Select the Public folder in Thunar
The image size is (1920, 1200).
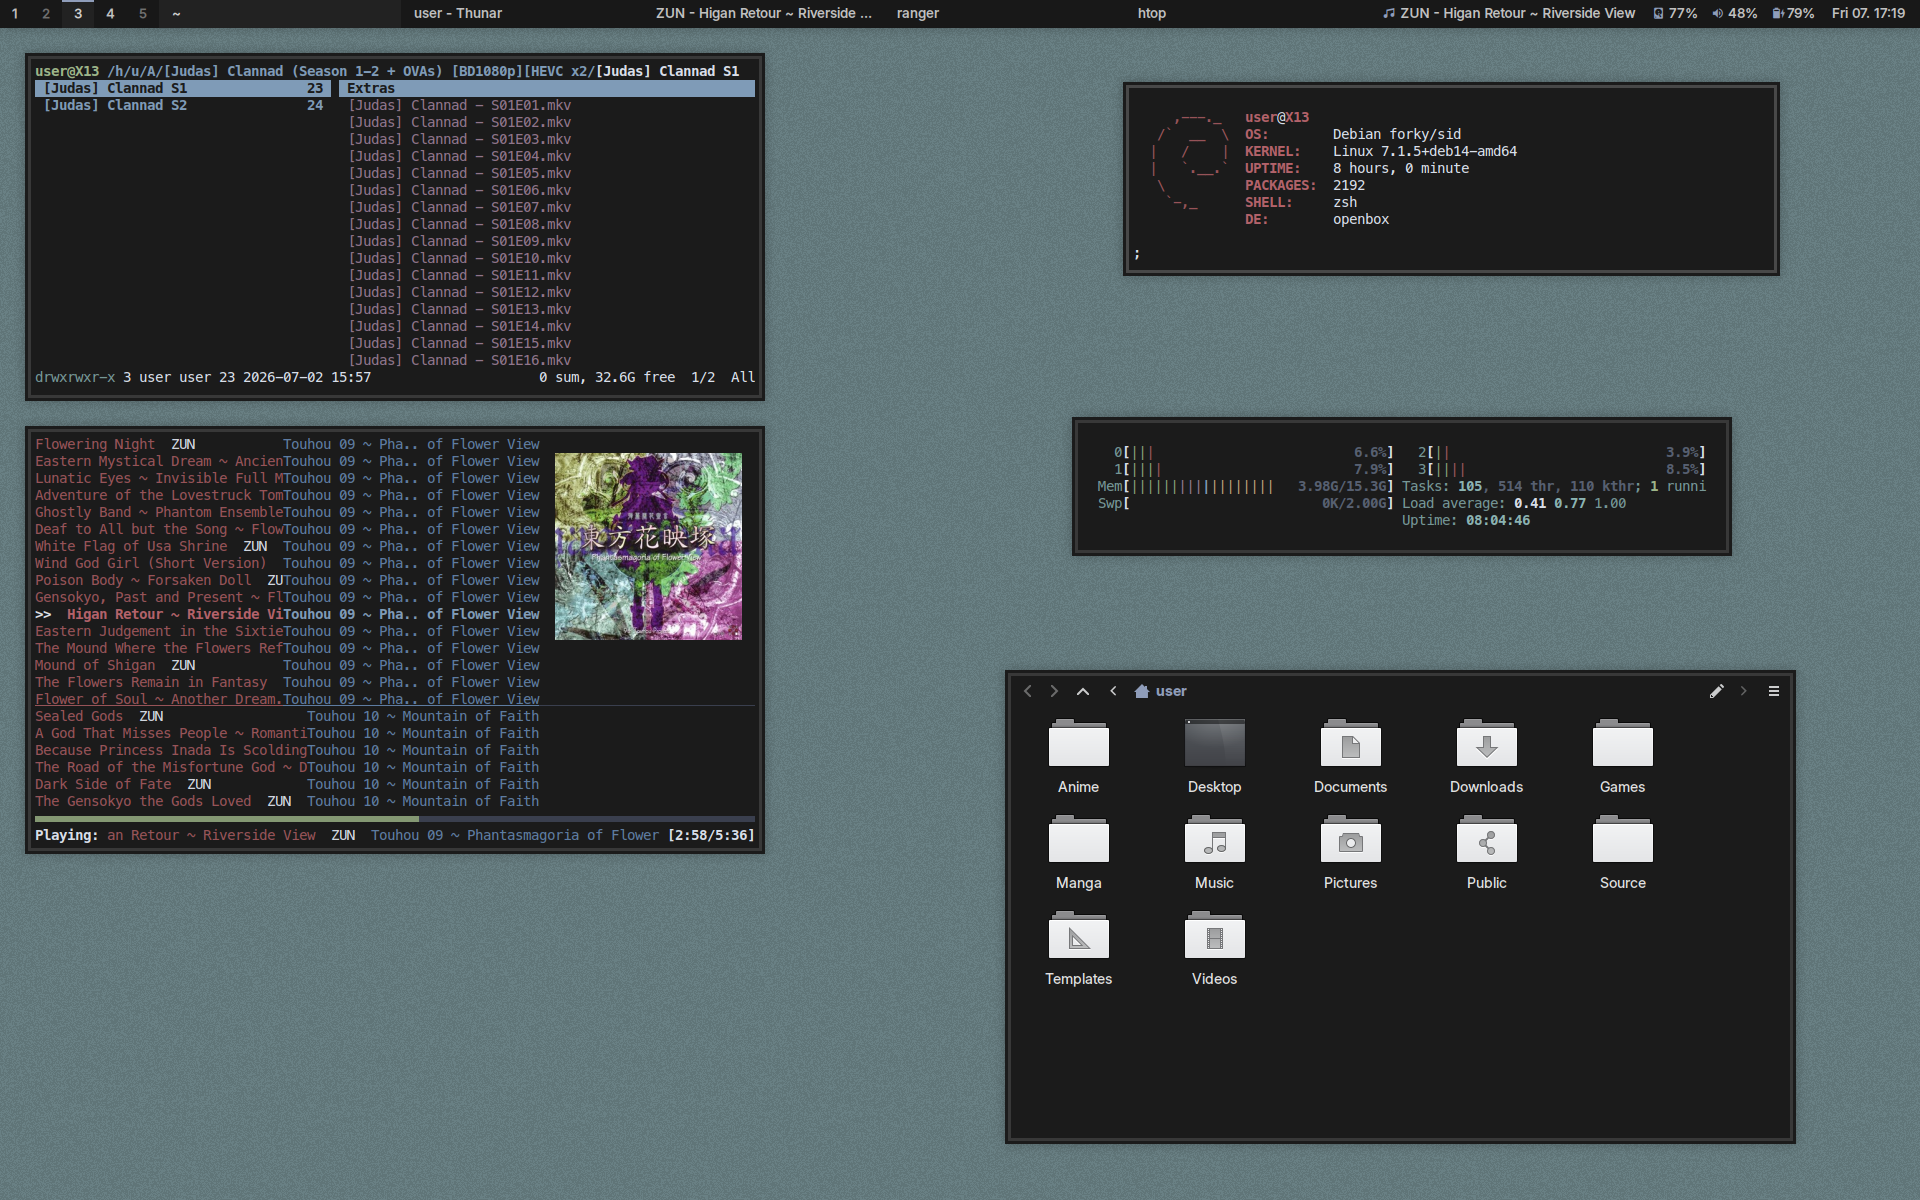[1486, 852]
